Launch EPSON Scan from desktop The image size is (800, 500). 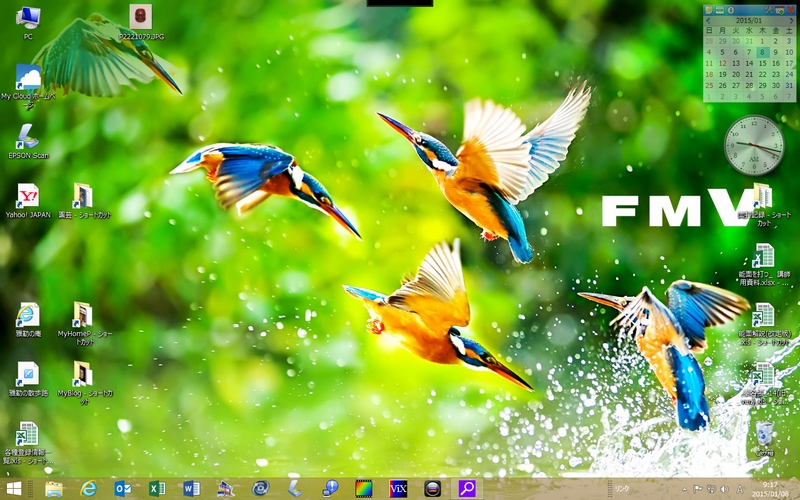tap(28, 141)
